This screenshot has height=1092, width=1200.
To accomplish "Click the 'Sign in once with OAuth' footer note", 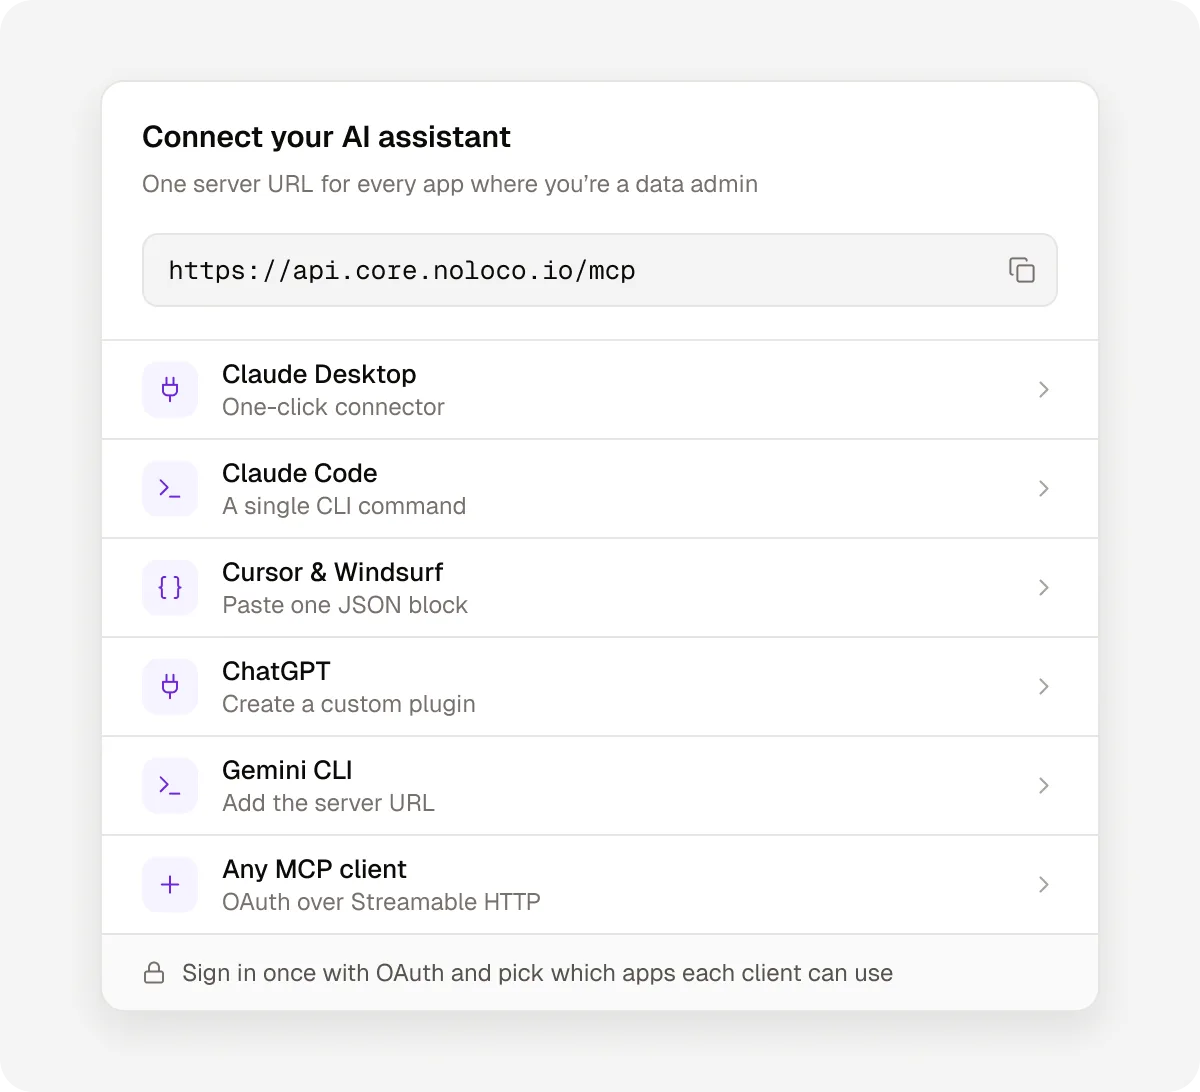I will 537,973.
